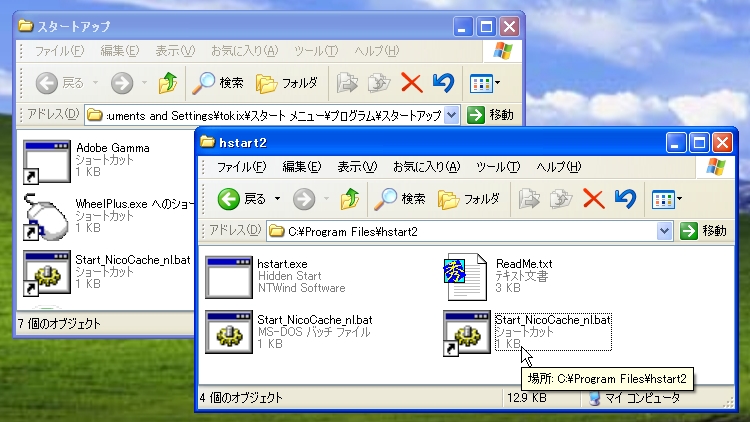This screenshot has width=750, height=422.
Task: Close the スタートアップ window
Action: [510, 26]
